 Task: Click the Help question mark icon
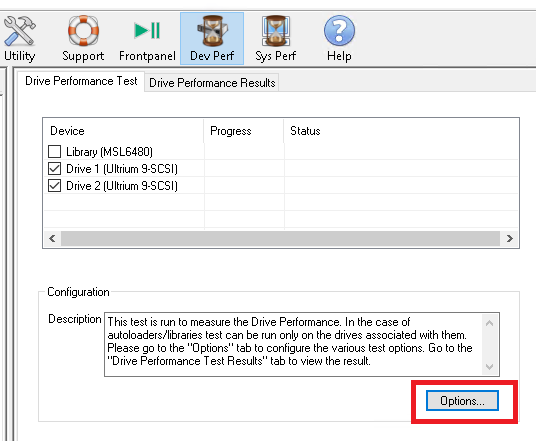(x=339, y=31)
